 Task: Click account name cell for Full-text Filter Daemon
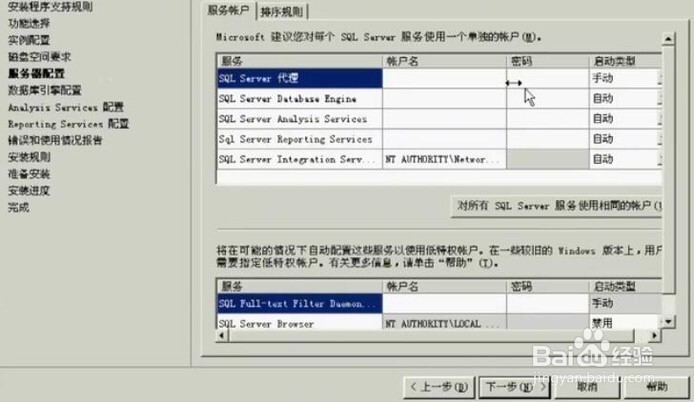point(444,304)
